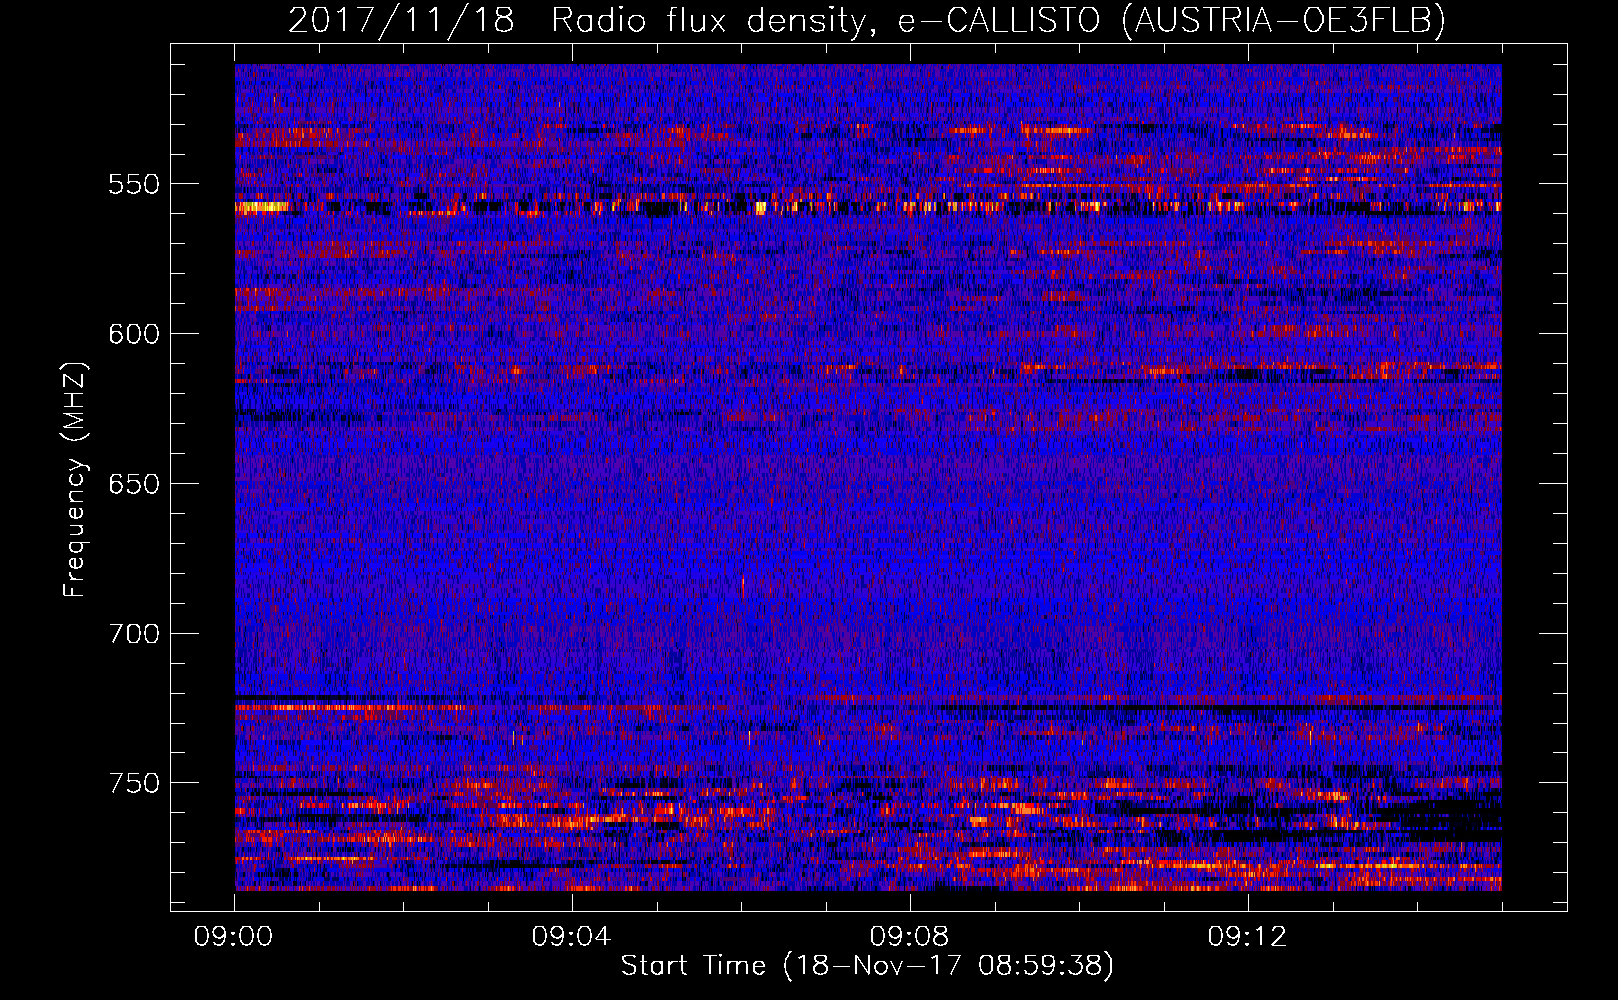This screenshot has height=1000, width=1618.
Task: Click the 09:00 time tick label
Action: click(x=234, y=937)
